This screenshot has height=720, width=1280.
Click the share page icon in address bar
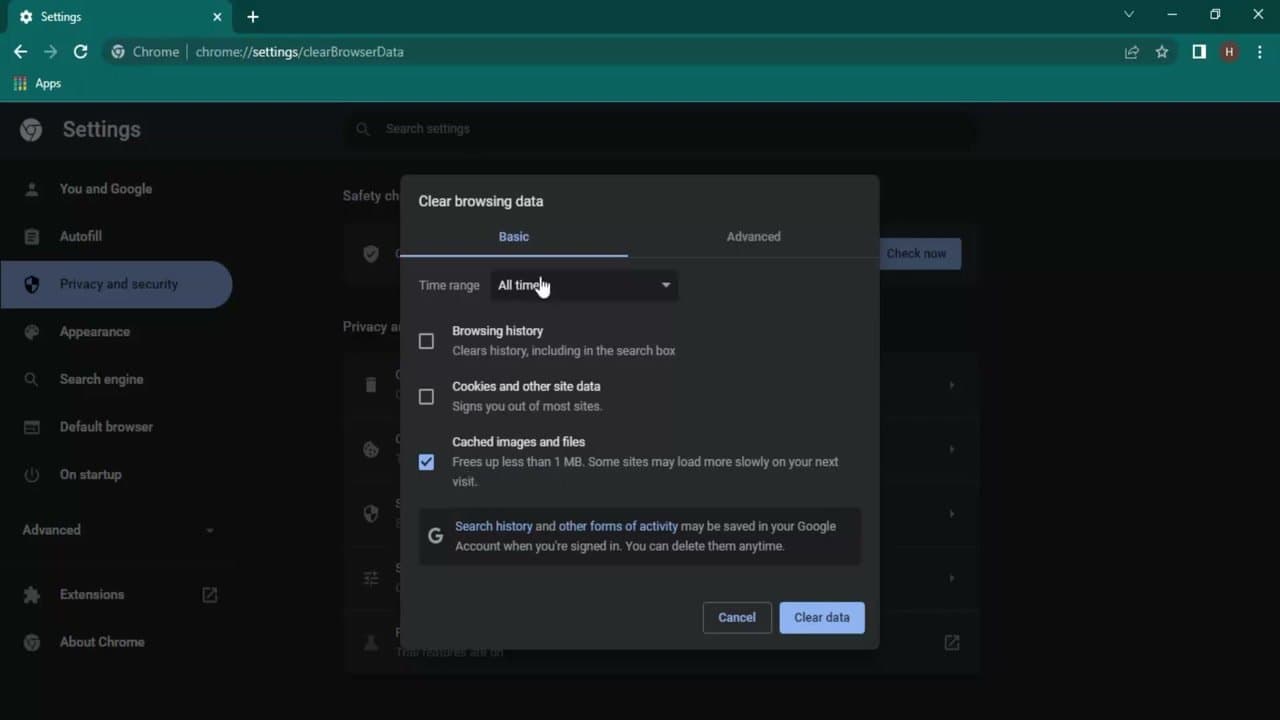[1132, 52]
